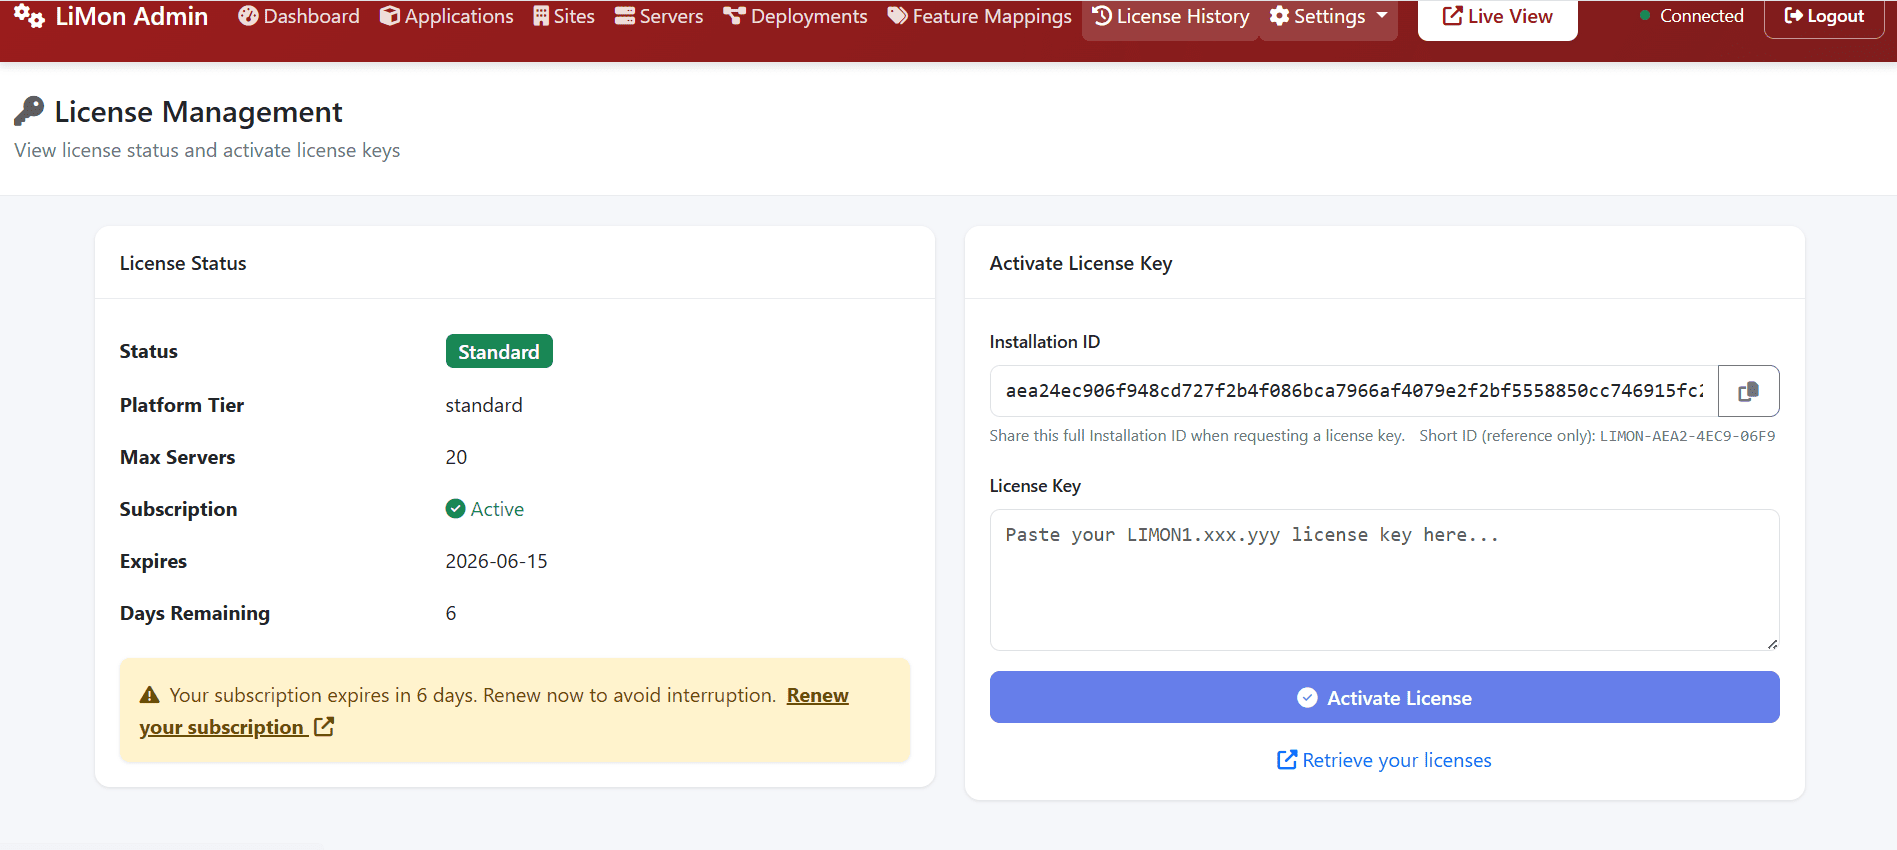Open the Servers menu item
This screenshot has height=850, width=1897.
(659, 16)
